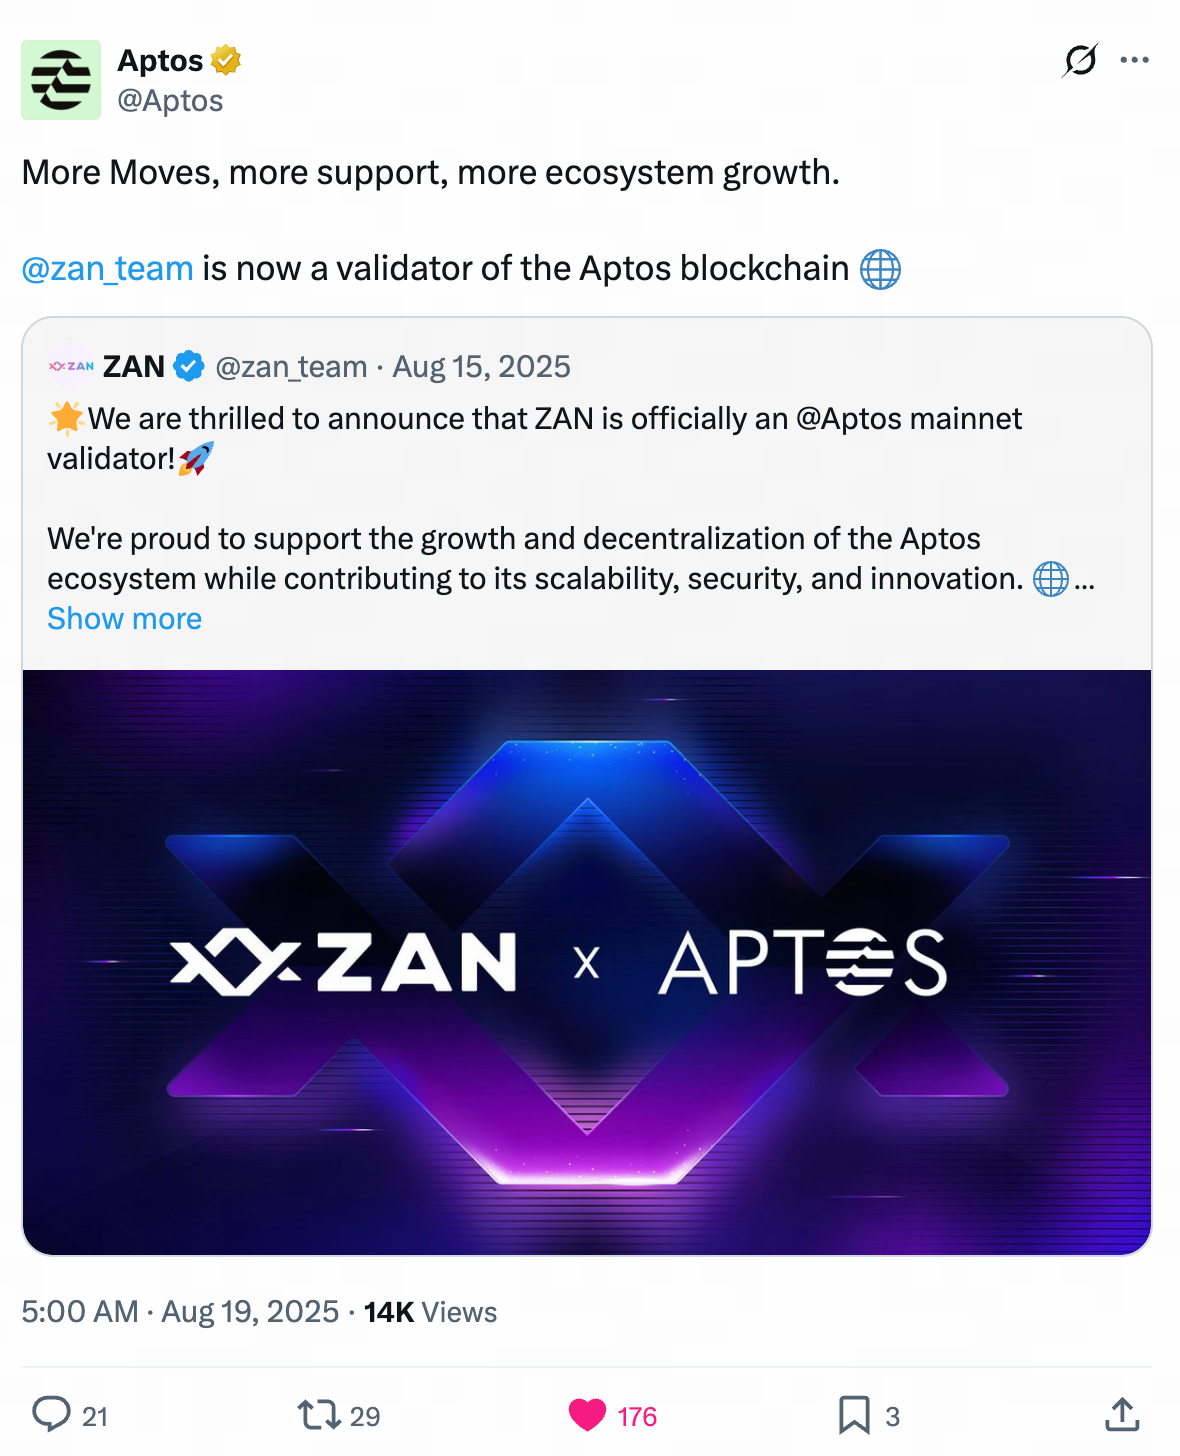1180x1456 pixels.
Task: Toggle the pink heart like button
Action: (x=588, y=1415)
